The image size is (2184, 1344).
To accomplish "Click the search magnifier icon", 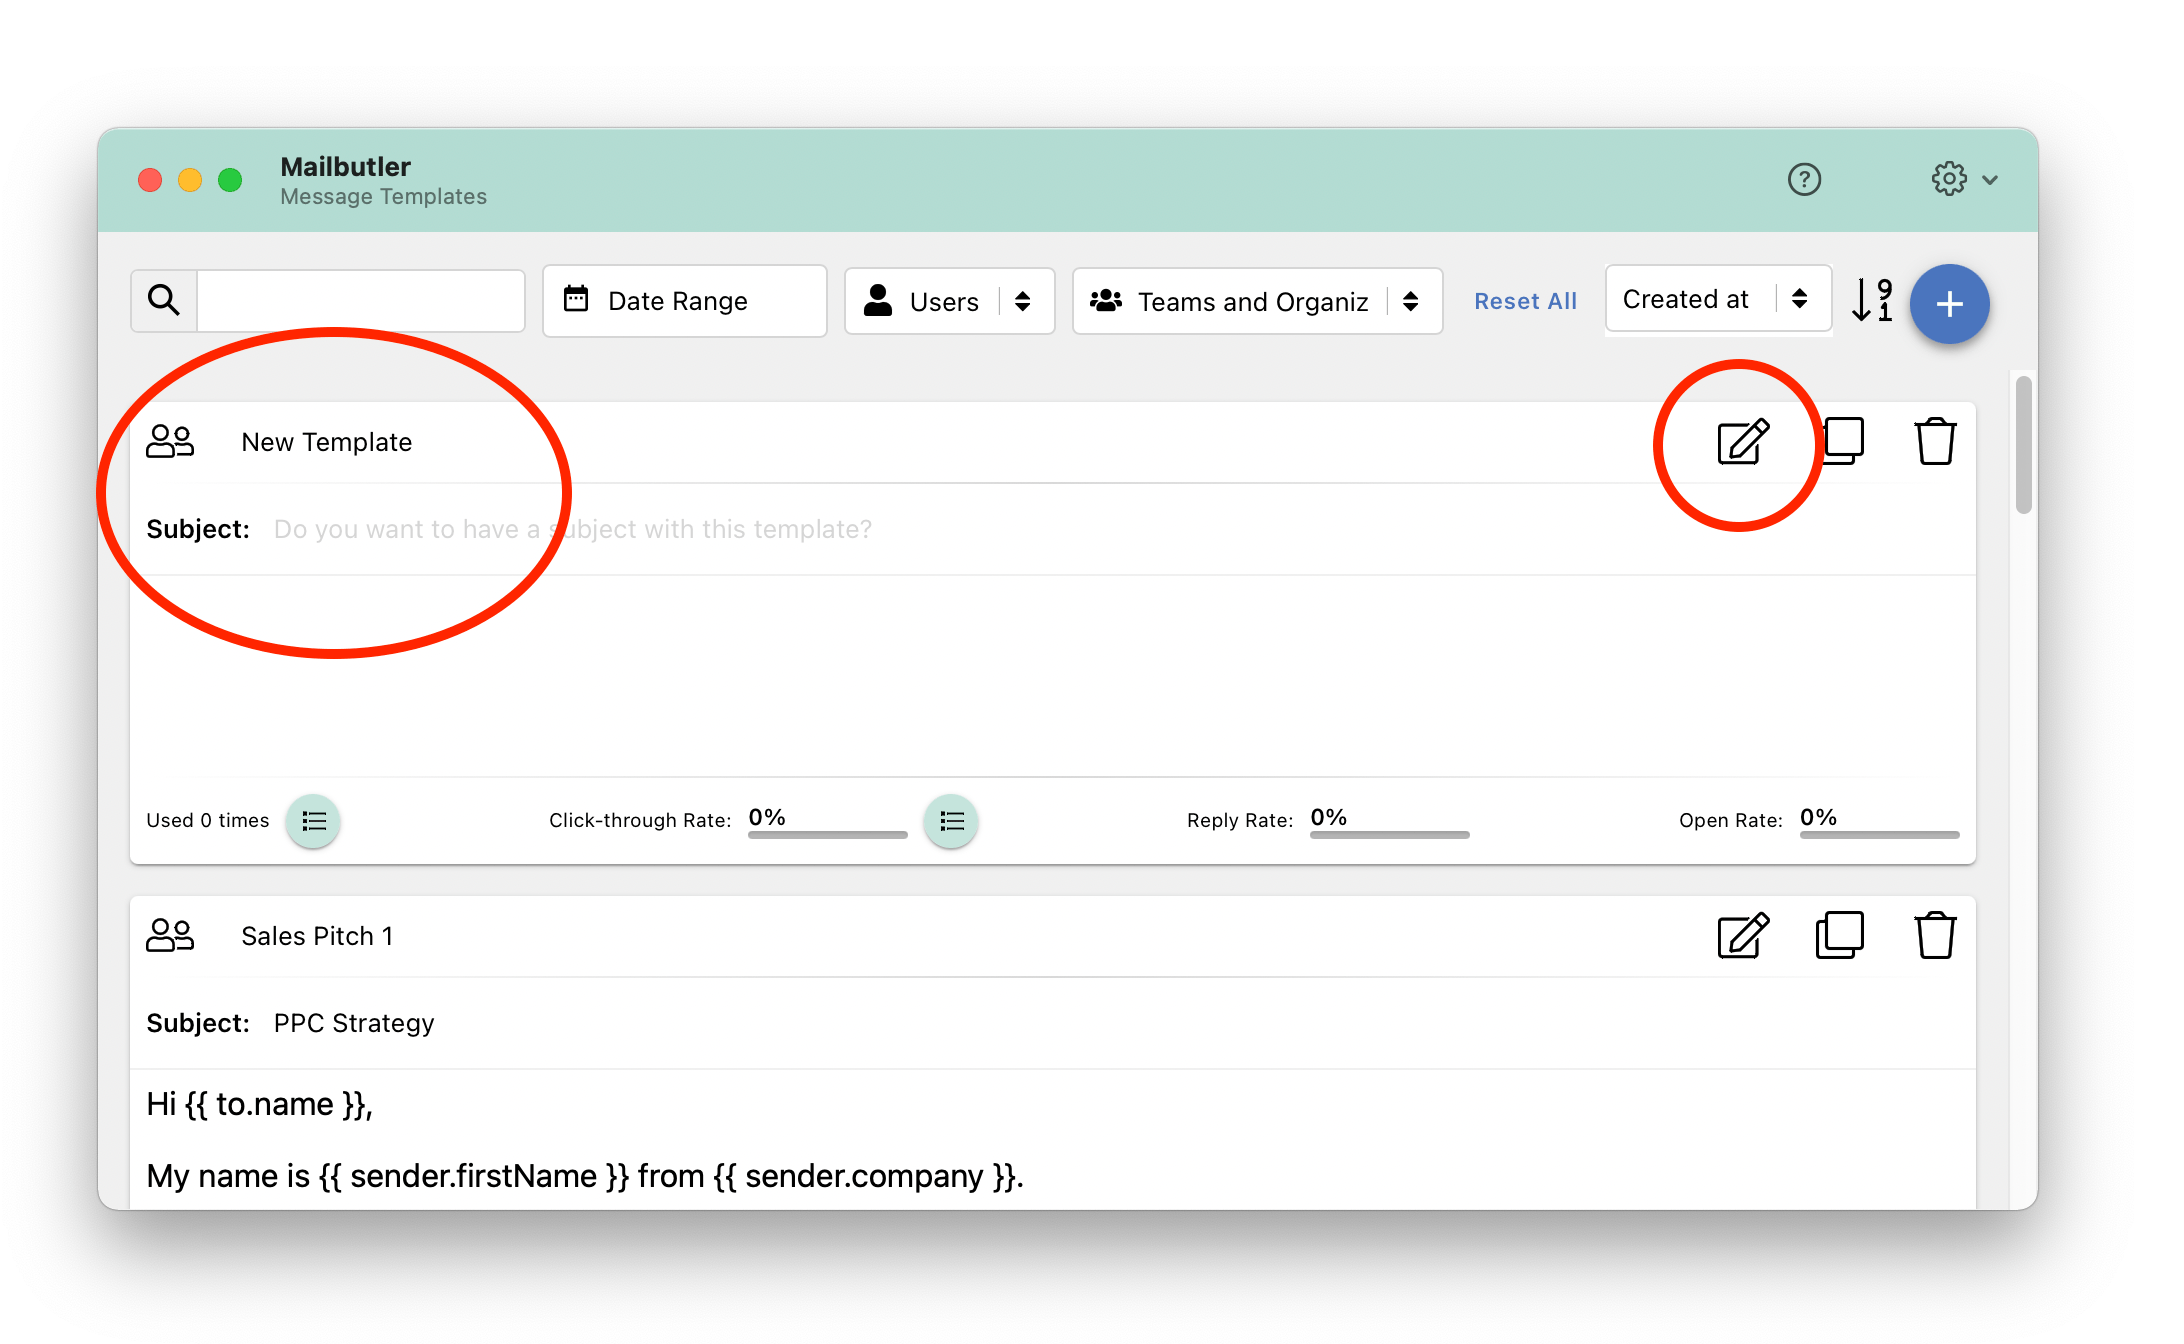I will [x=164, y=300].
